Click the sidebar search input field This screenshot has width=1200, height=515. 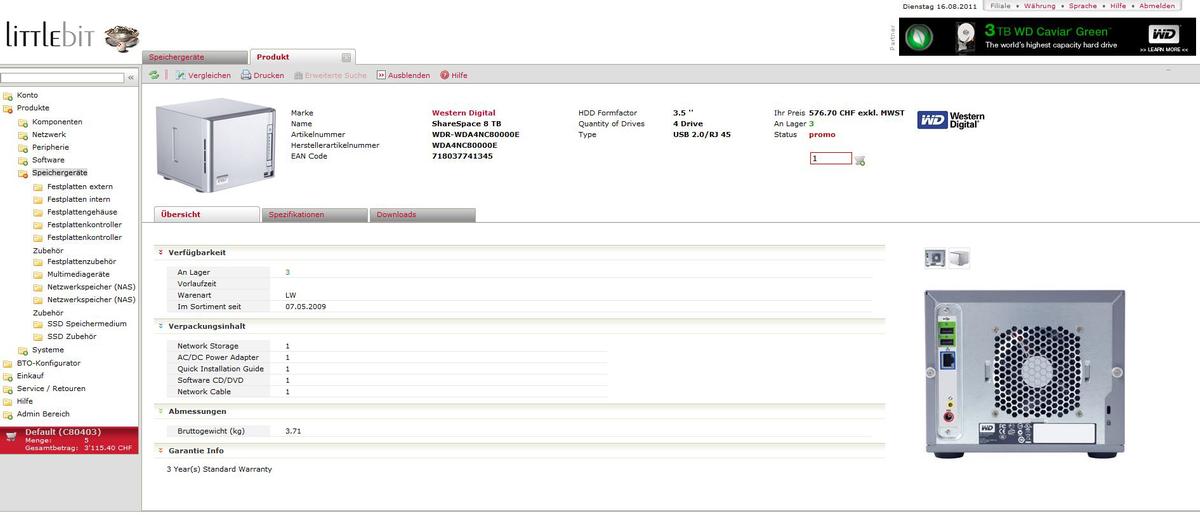[x=62, y=77]
